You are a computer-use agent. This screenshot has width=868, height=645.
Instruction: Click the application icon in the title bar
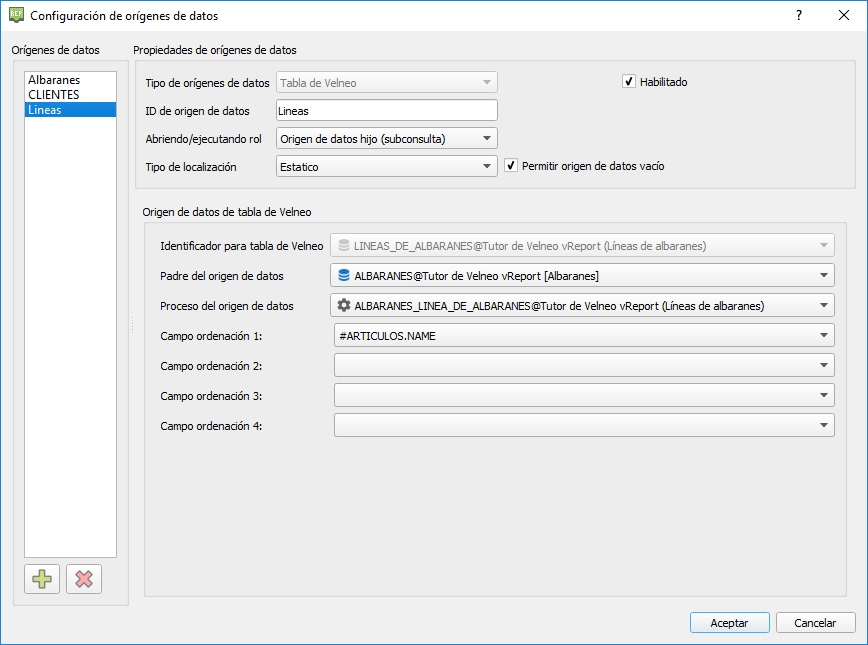click(16, 16)
